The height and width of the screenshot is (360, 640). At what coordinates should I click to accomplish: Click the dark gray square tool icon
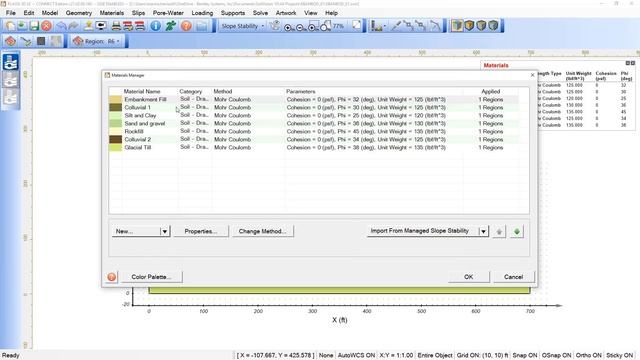pos(41,41)
